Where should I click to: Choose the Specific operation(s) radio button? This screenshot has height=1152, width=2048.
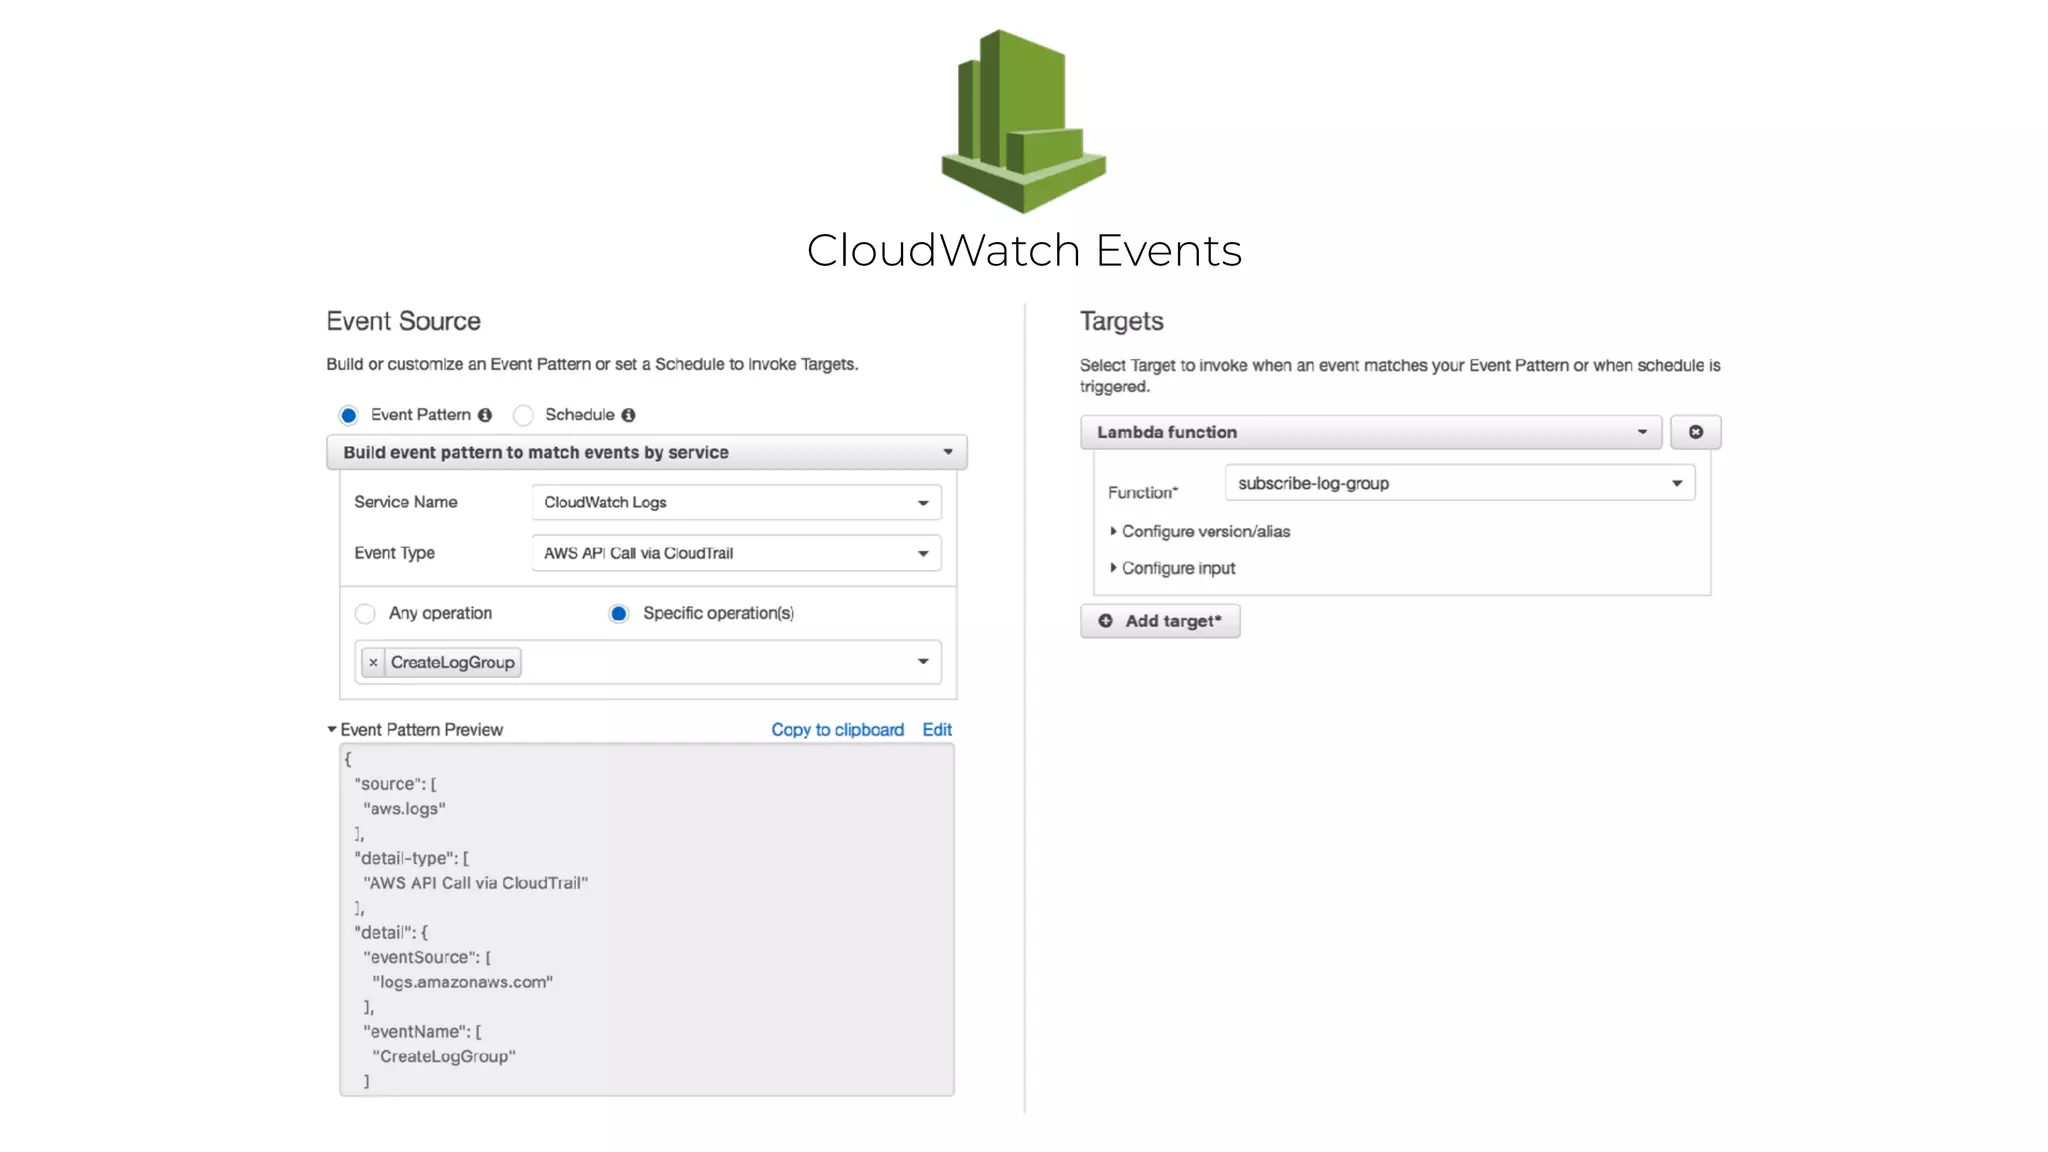(x=619, y=613)
